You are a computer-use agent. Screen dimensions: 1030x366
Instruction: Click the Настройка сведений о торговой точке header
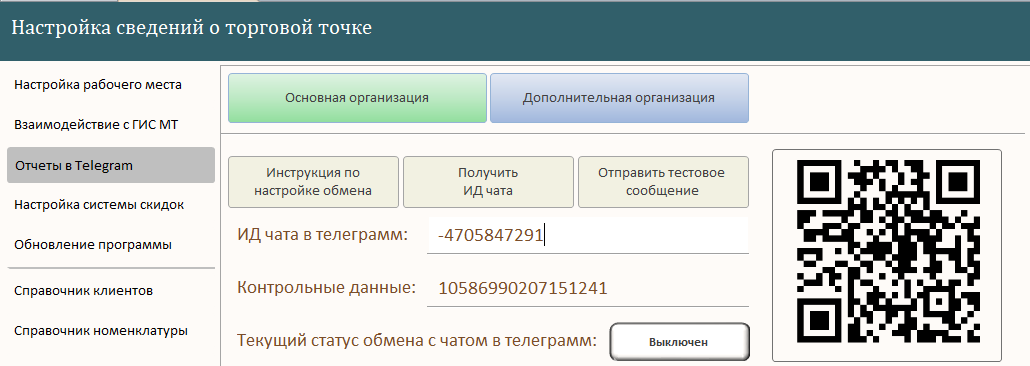(192, 28)
